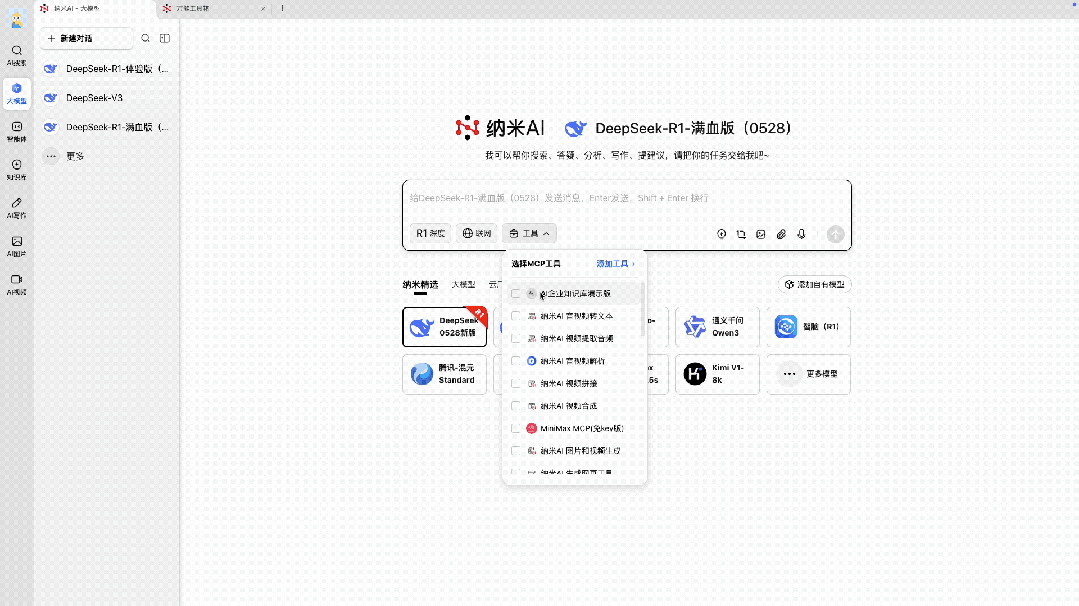Check the 纳米AI 视频提取音频 tool
Viewport: 1079px width, 606px height.
[515, 338]
